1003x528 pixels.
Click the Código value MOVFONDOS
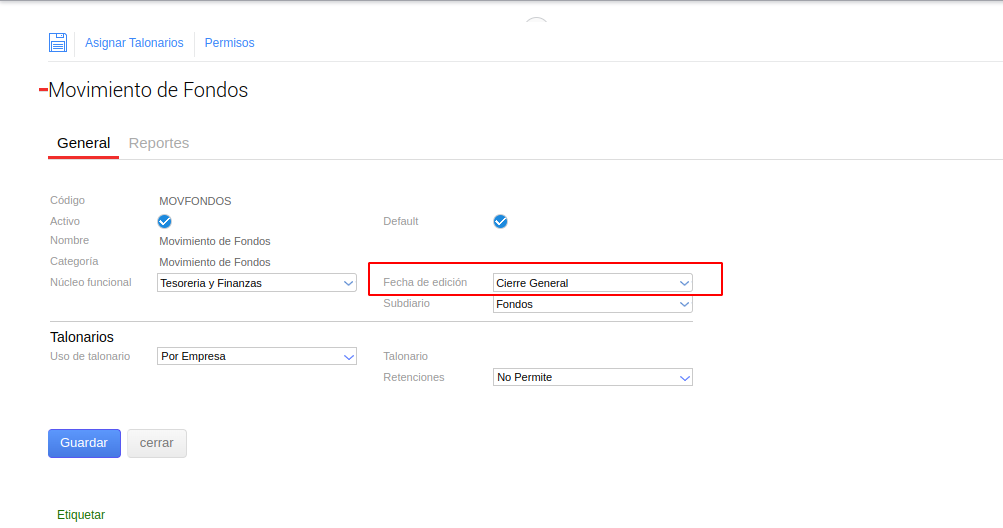(195, 201)
